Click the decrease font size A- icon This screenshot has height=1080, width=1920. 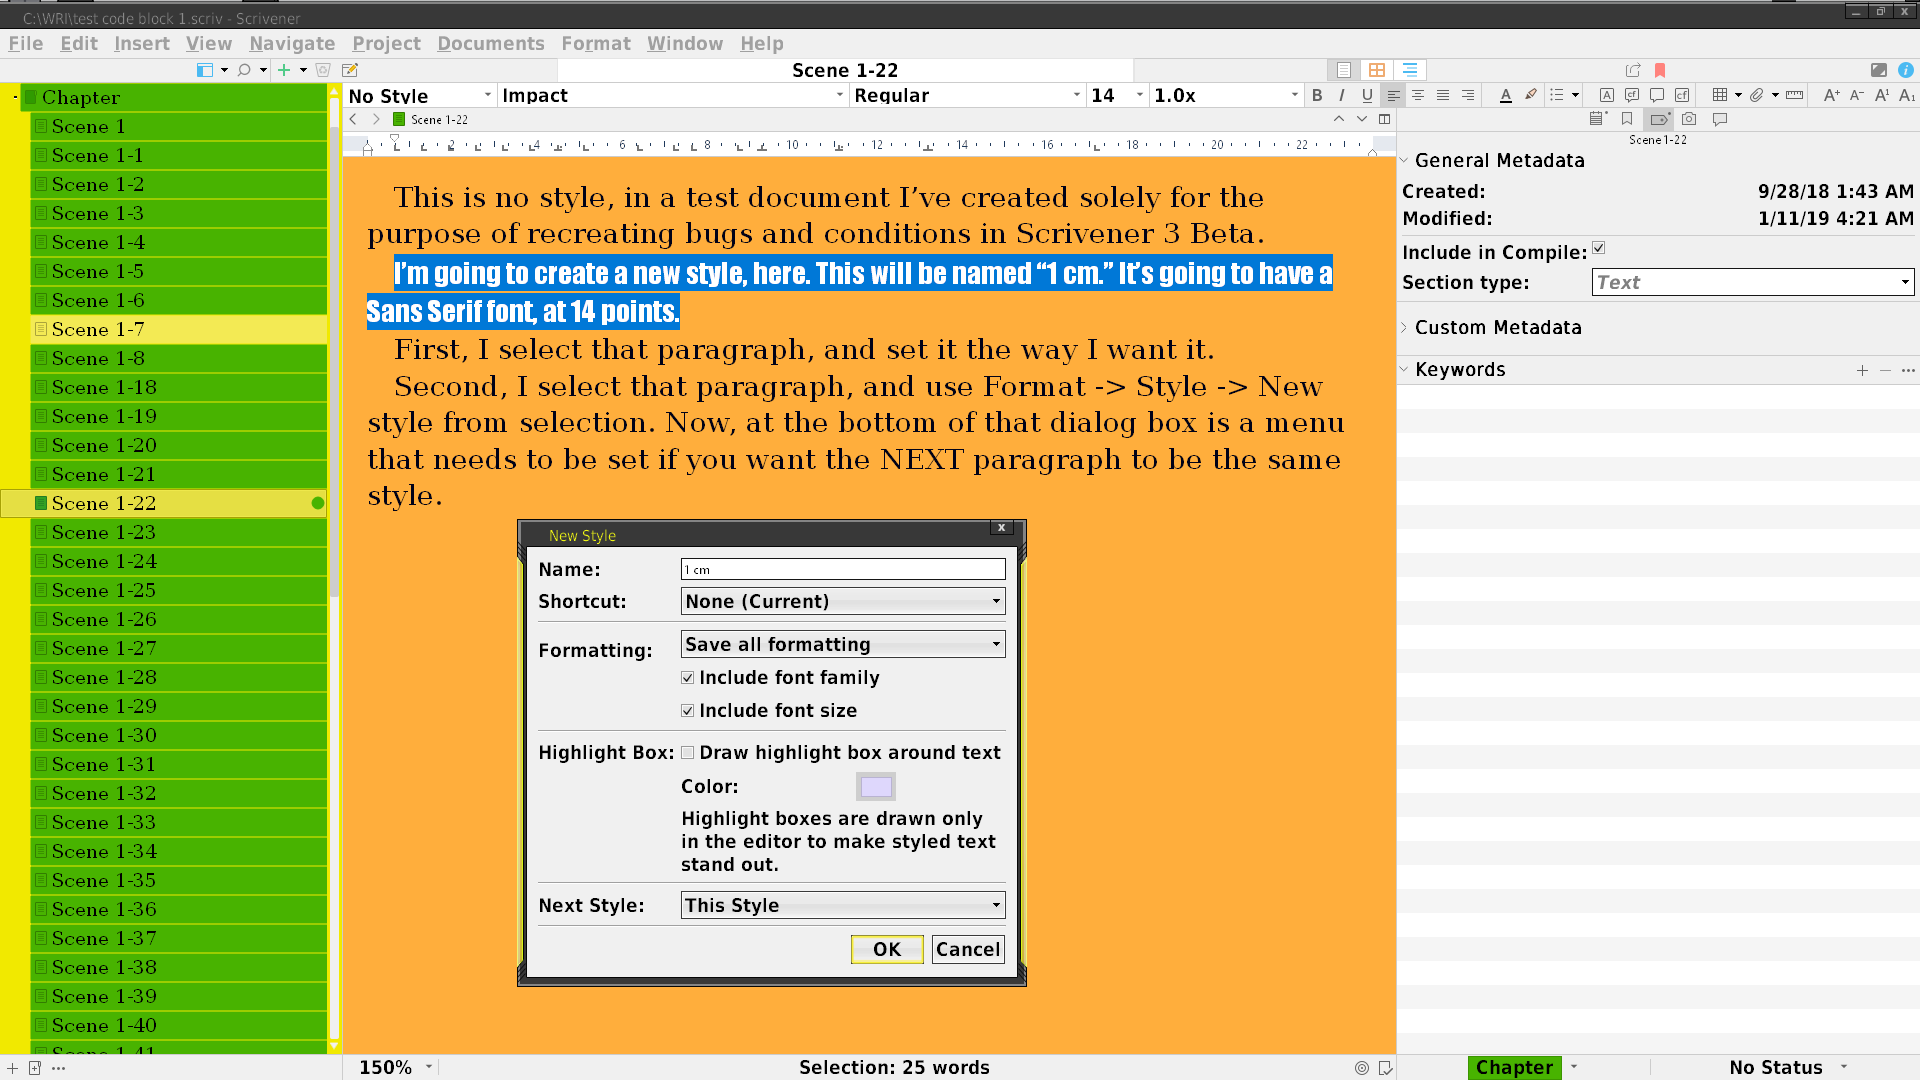[1857, 95]
